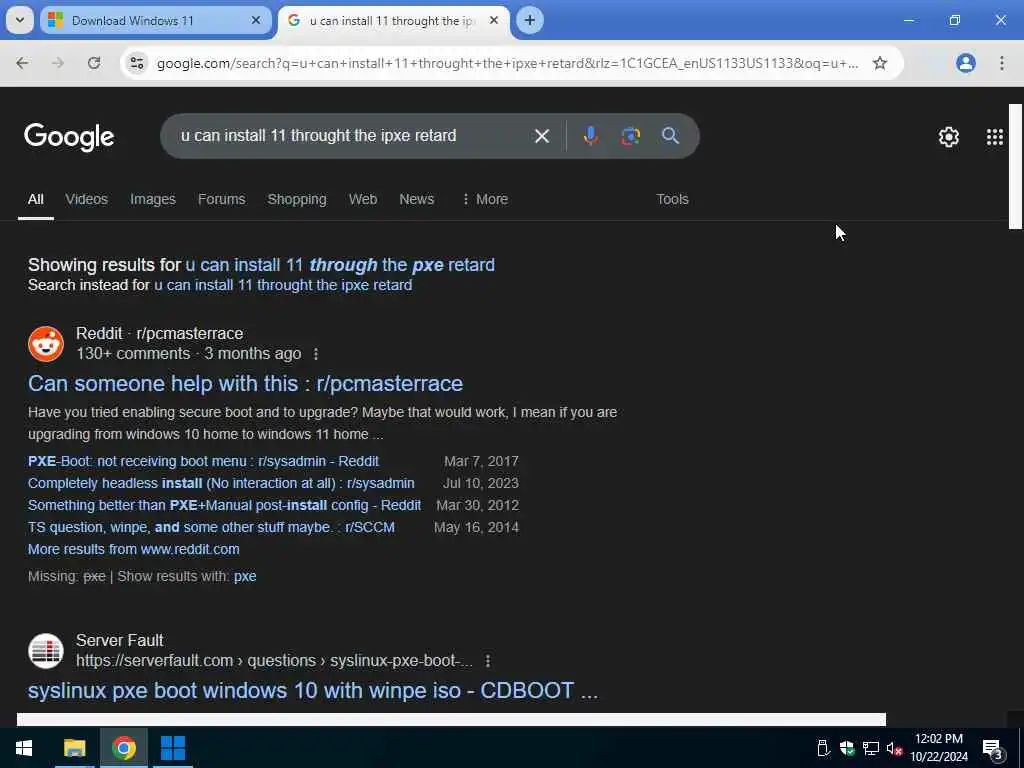Viewport: 1024px width, 768px height.
Task: Open 'Completely headless install' sysadmin link
Action: pyautogui.click(x=221, y=483)
